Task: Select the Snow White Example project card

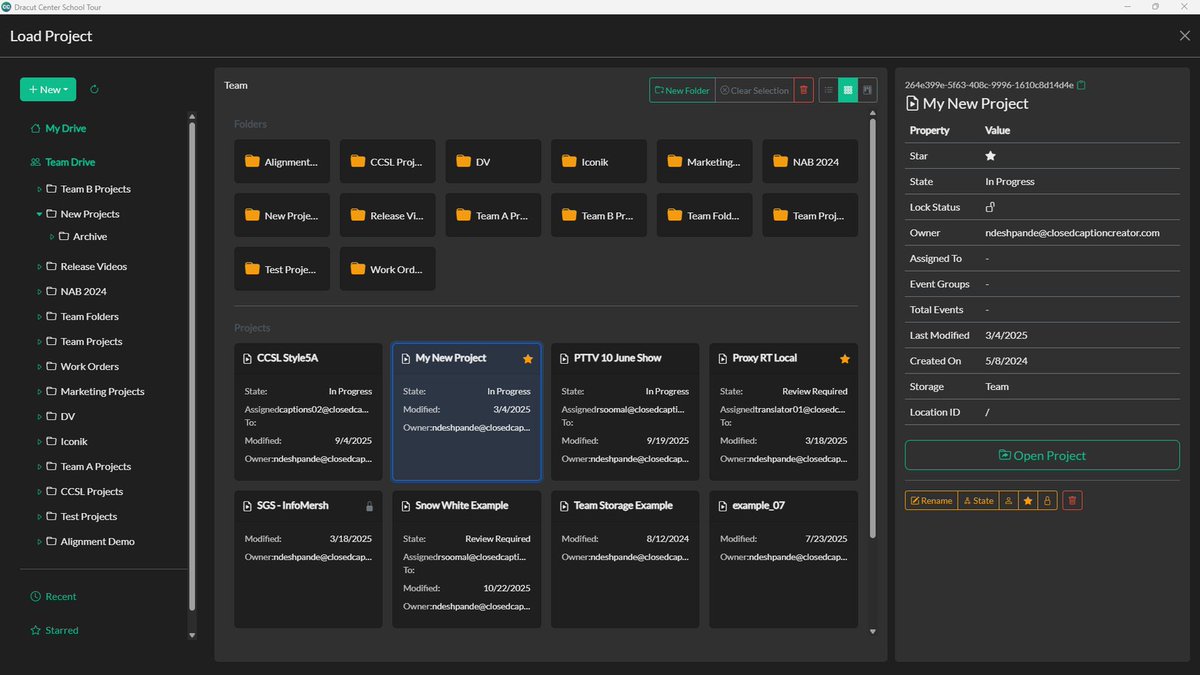Action: click(x=467, y=559)
